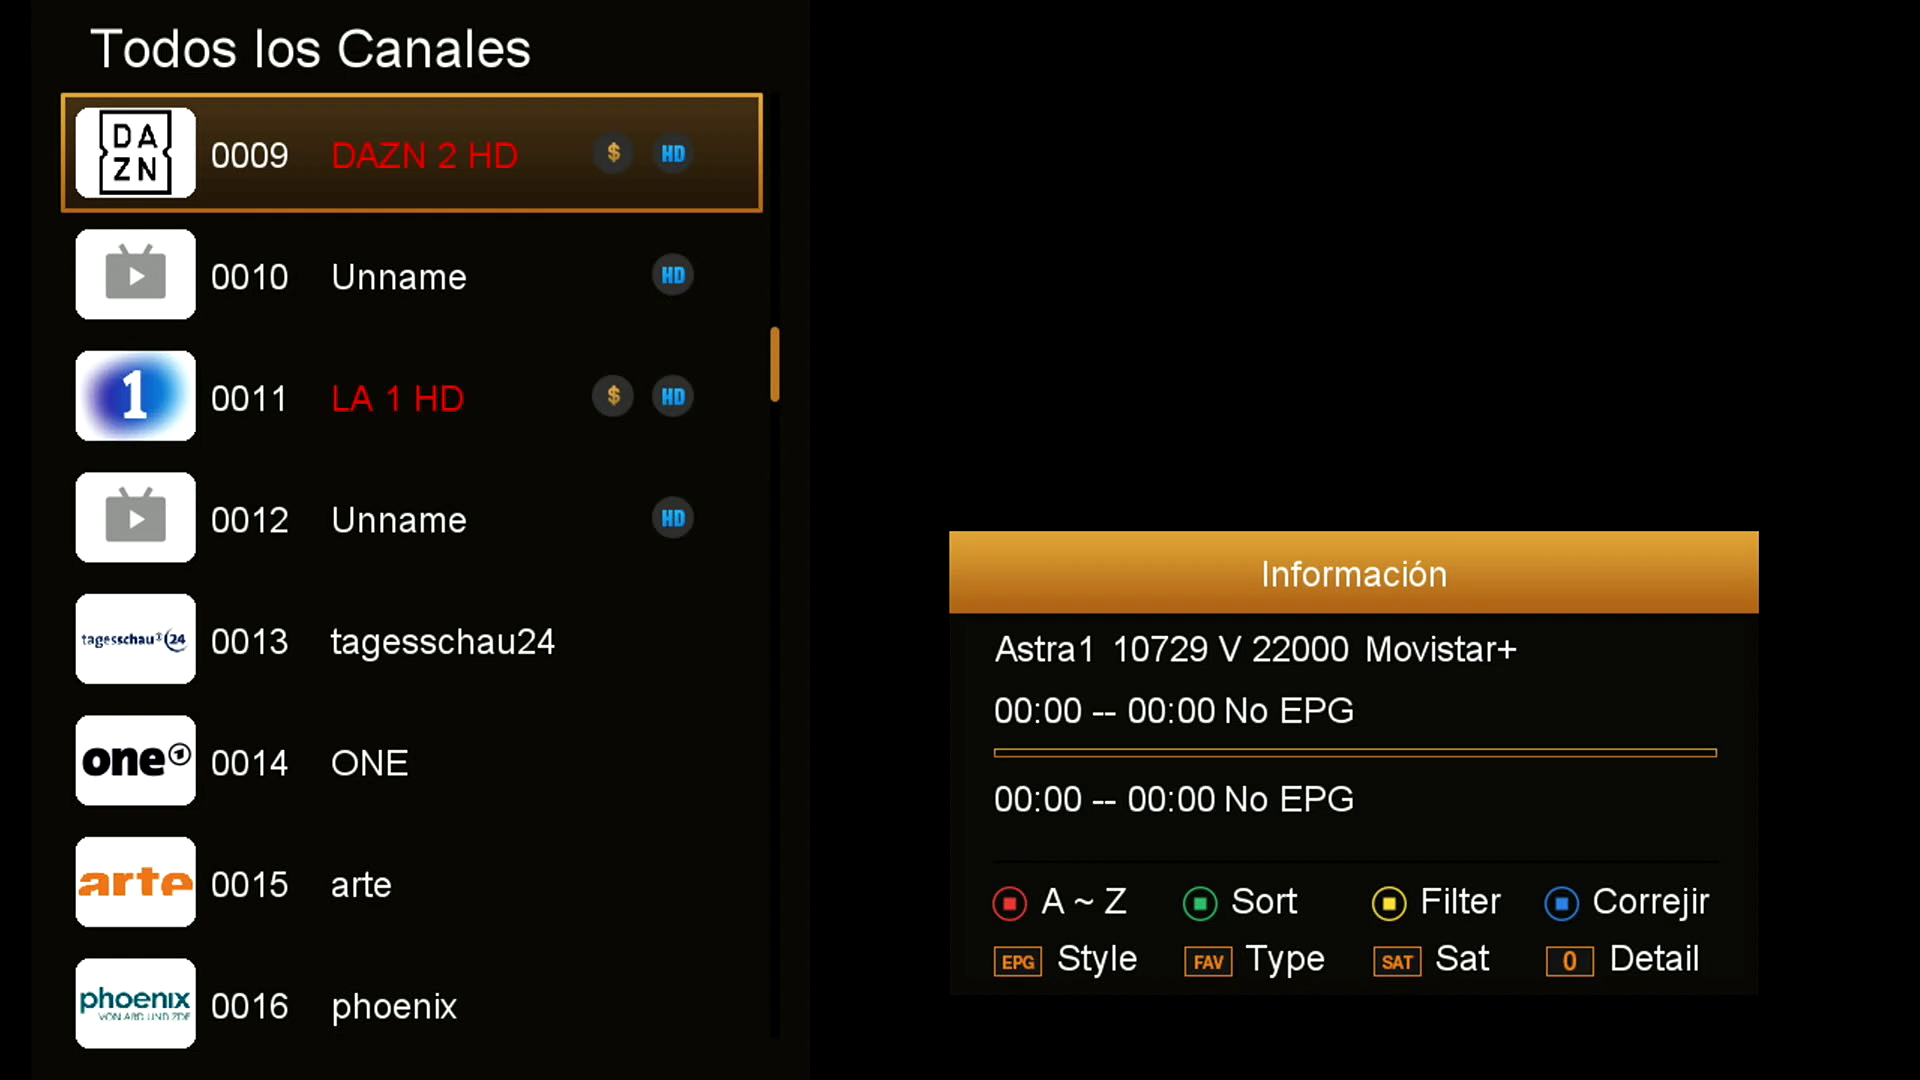This screenshot has height=1080, width=1920.
Task: Click the EPG progress bar
Action: [x=1355, y=753]
